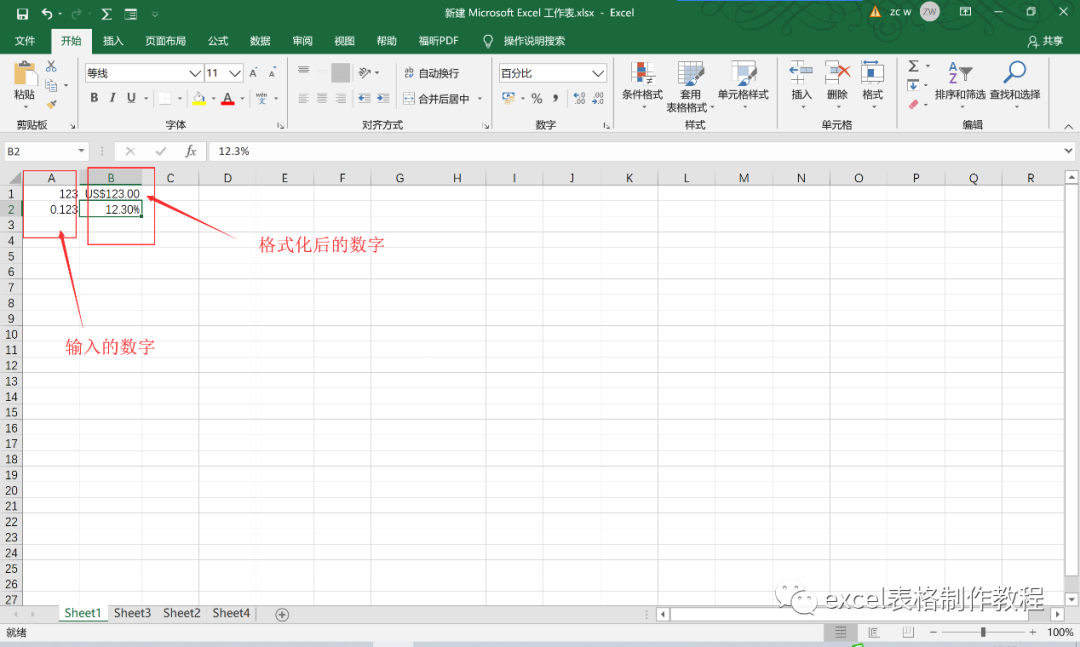The width and height of the screenshot is (1080, 647).
Task: Apply percent style with % button
Action: point(537,99)
